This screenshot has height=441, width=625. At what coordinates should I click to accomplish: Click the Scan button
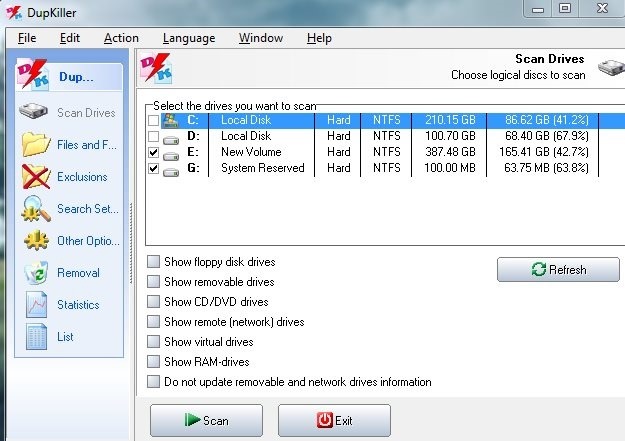tap(206, 420)
